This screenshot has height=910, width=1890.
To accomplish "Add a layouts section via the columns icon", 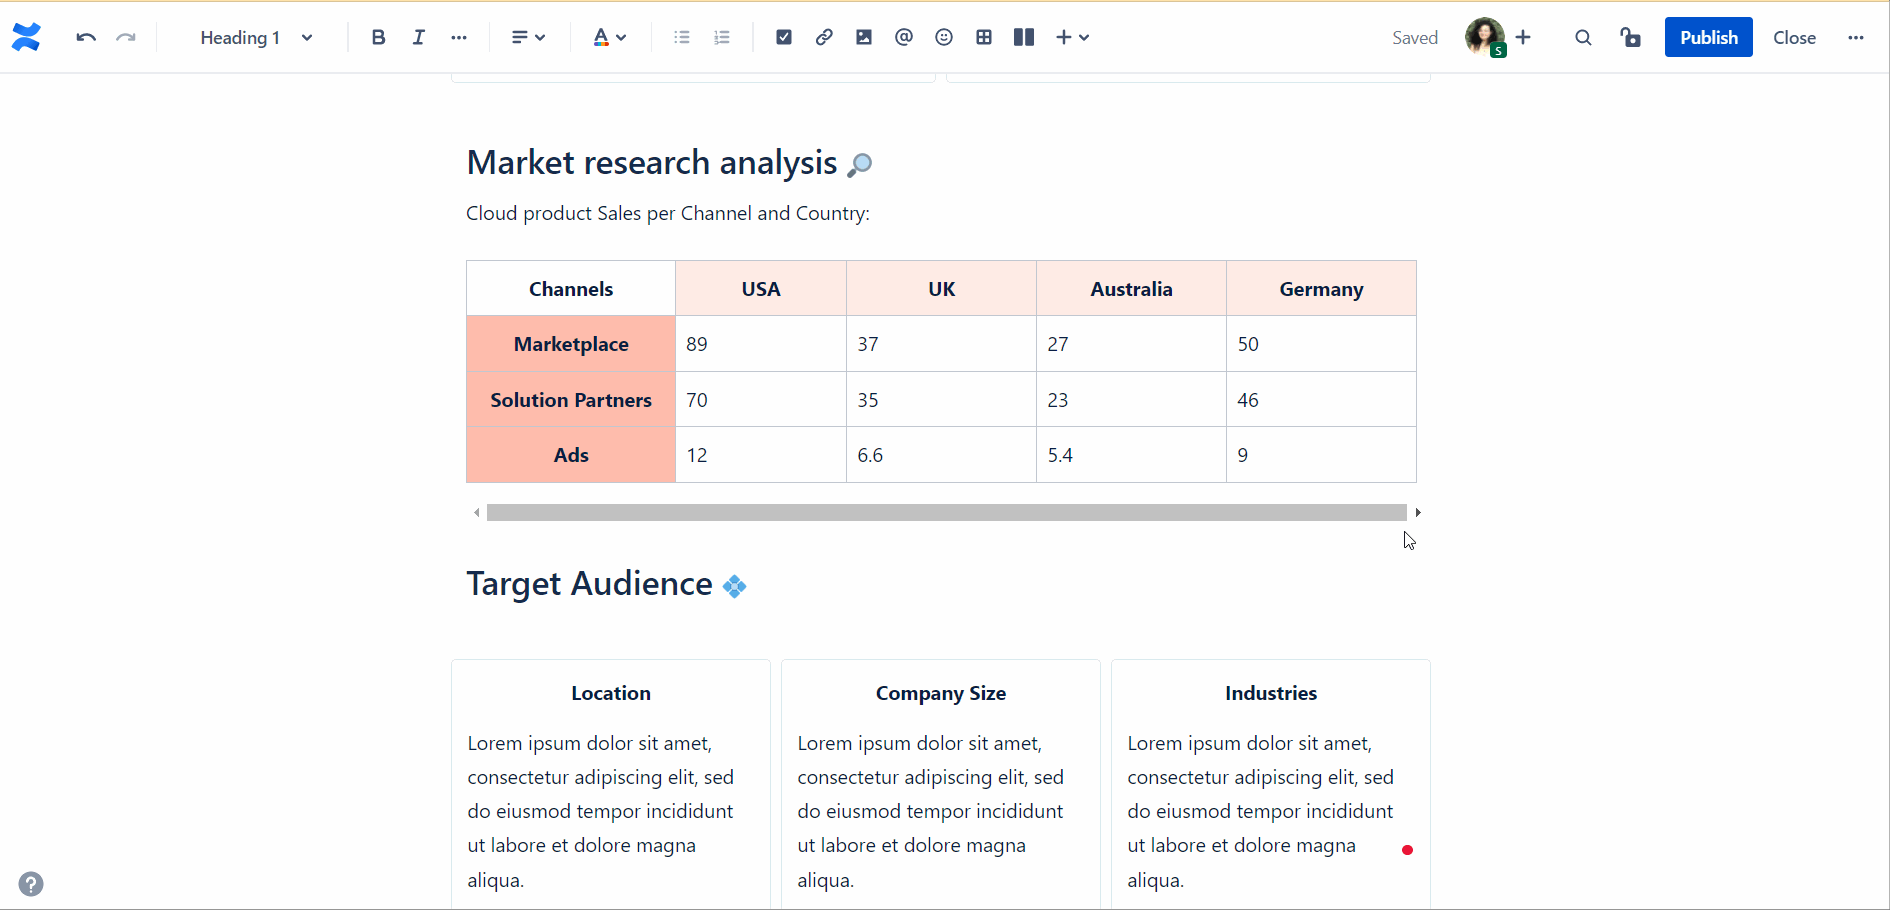I will 1024,38.
